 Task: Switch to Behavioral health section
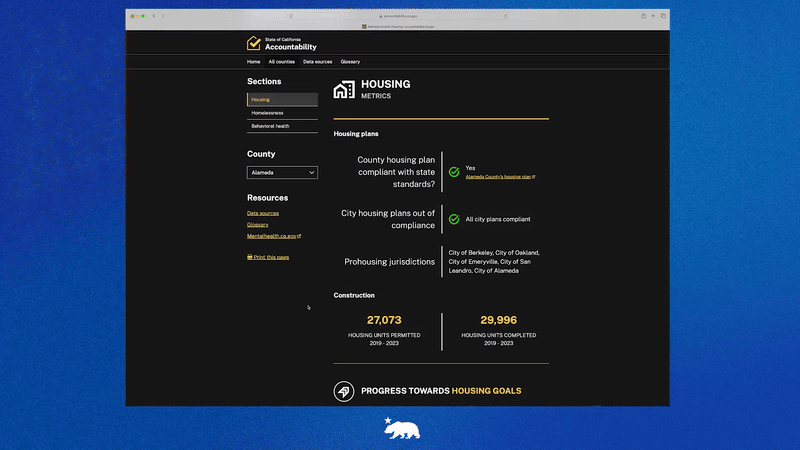point(270,126)
